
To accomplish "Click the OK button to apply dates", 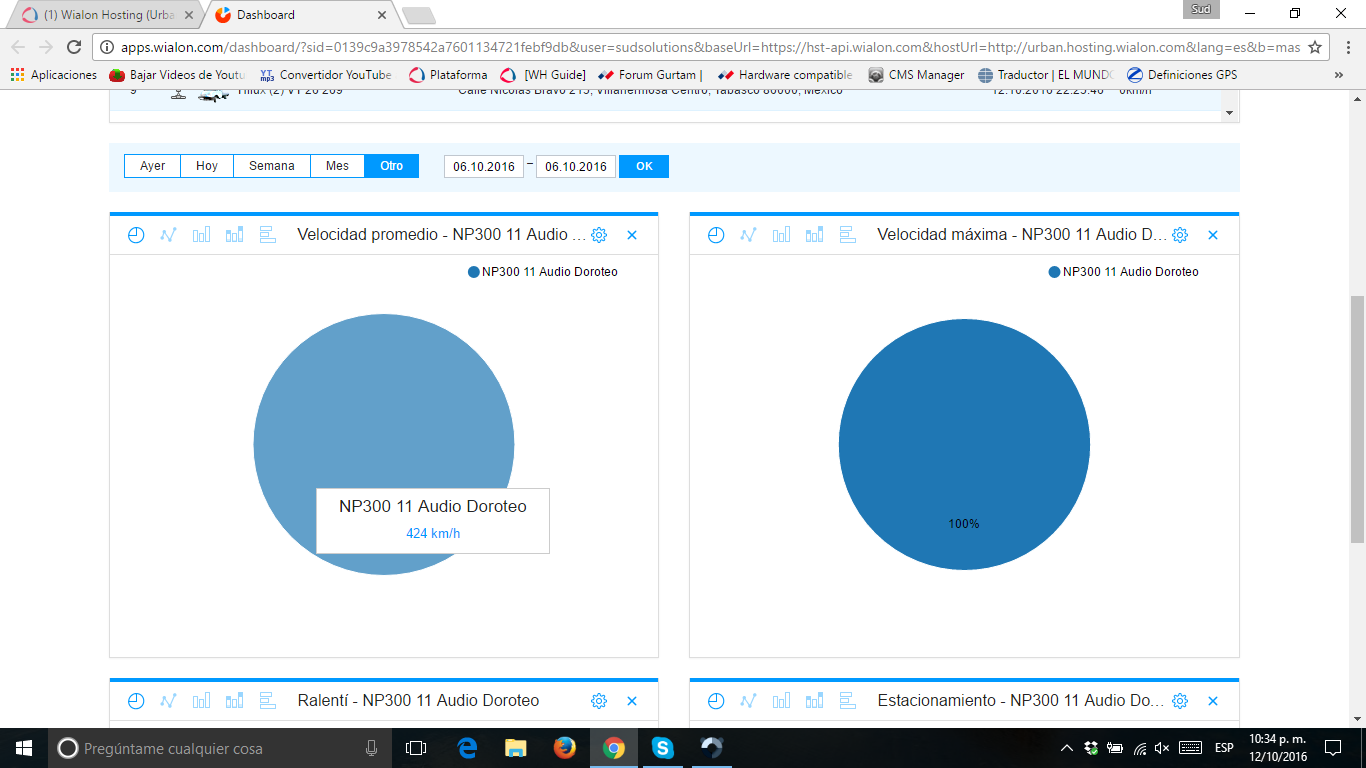I will (x=644, y=166).
